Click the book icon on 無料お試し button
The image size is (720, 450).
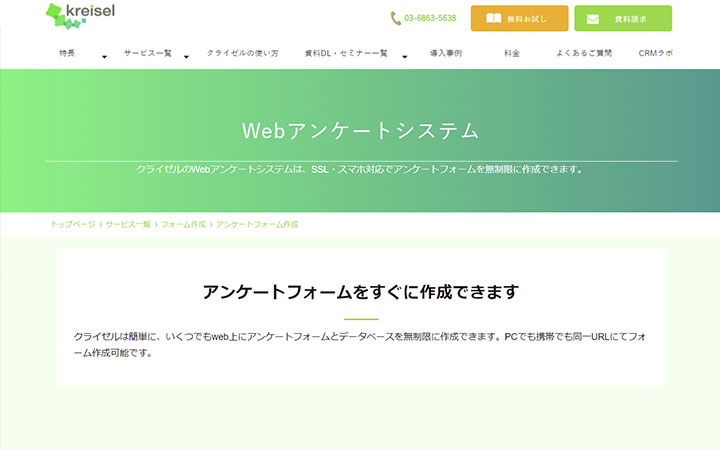(x=493, y=19)
